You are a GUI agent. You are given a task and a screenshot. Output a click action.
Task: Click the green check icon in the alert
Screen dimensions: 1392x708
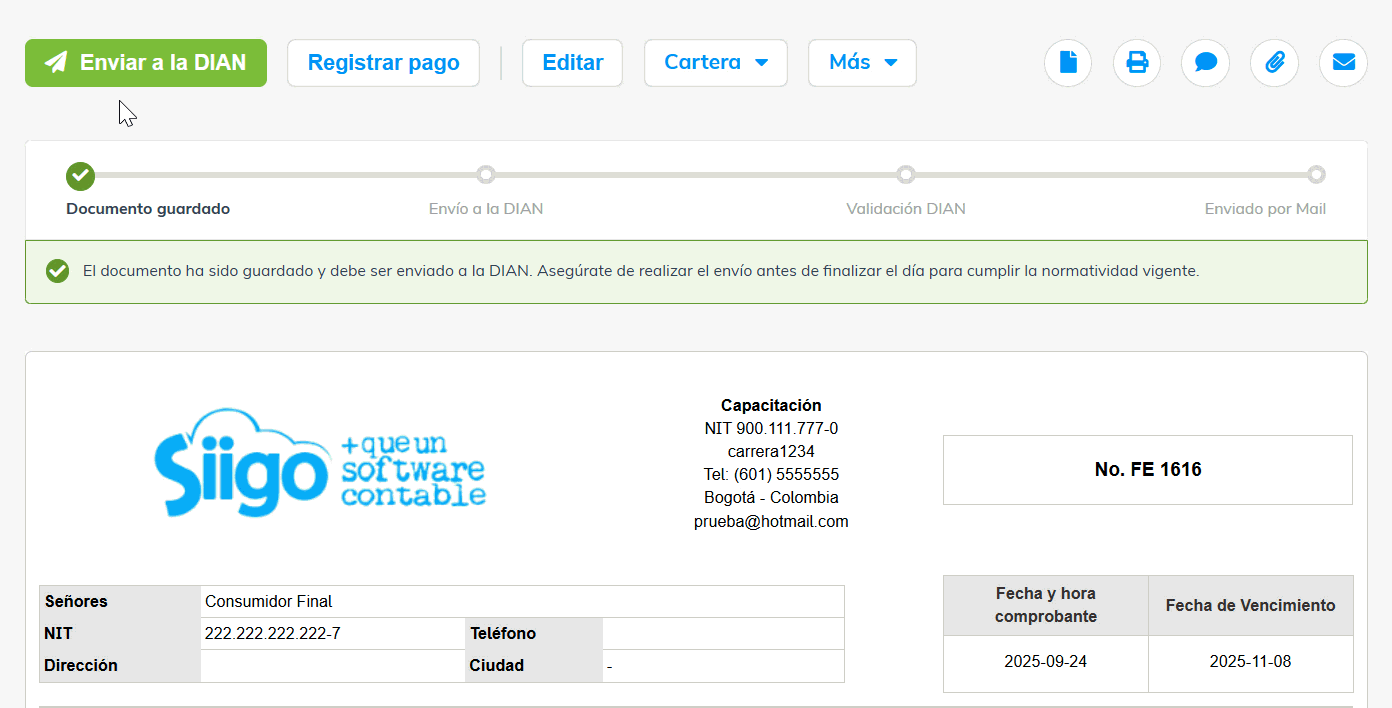(x=58, y=271)
